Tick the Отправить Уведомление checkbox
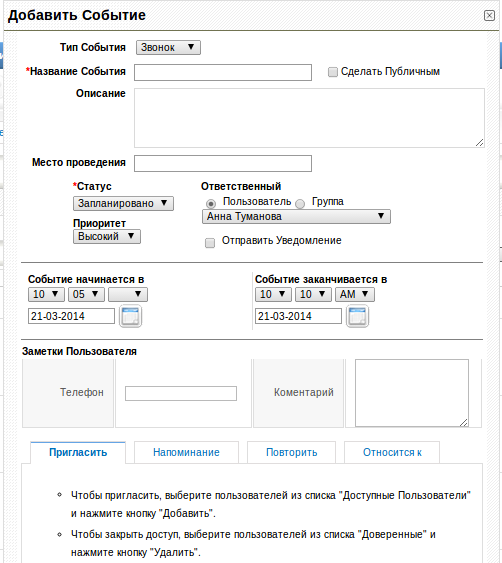 coord(210,243)
